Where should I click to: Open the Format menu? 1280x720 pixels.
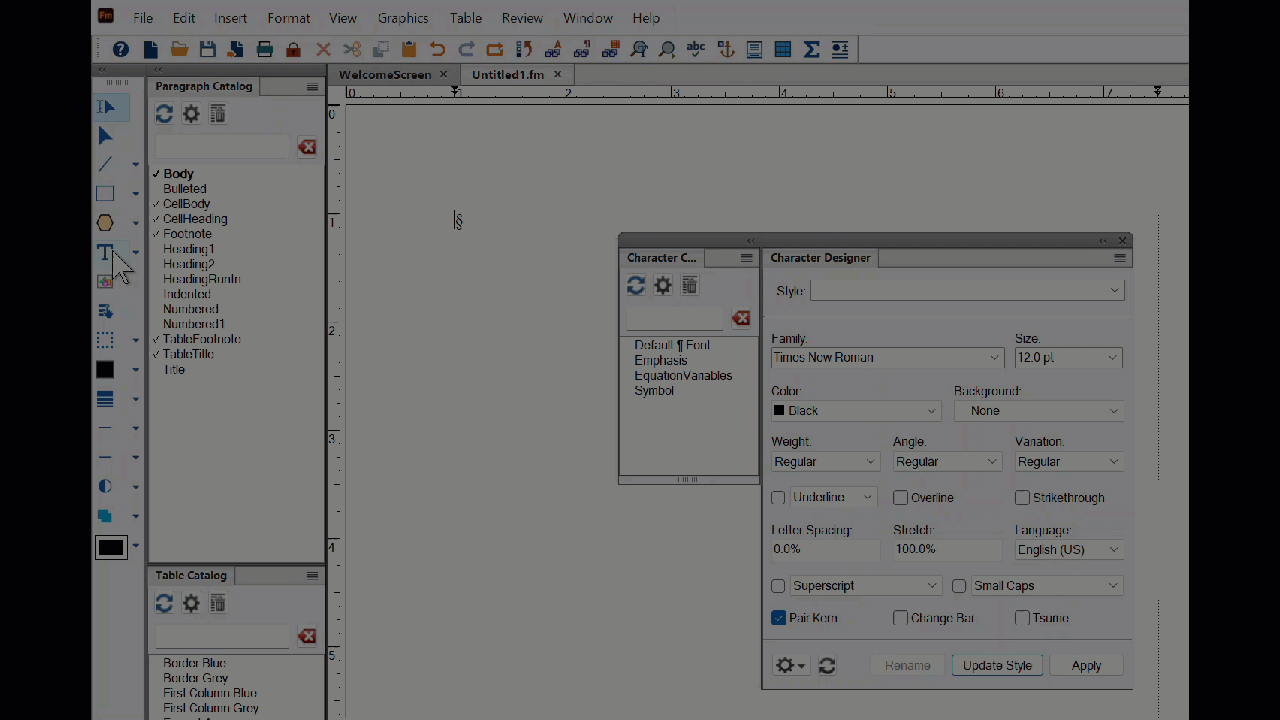288,18
